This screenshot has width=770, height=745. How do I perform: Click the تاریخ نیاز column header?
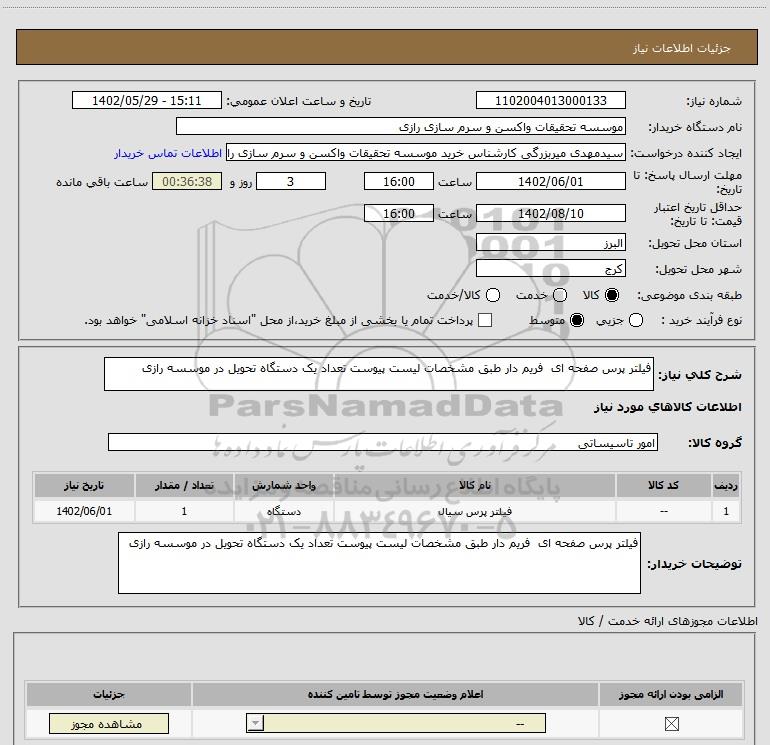[84, 485]
